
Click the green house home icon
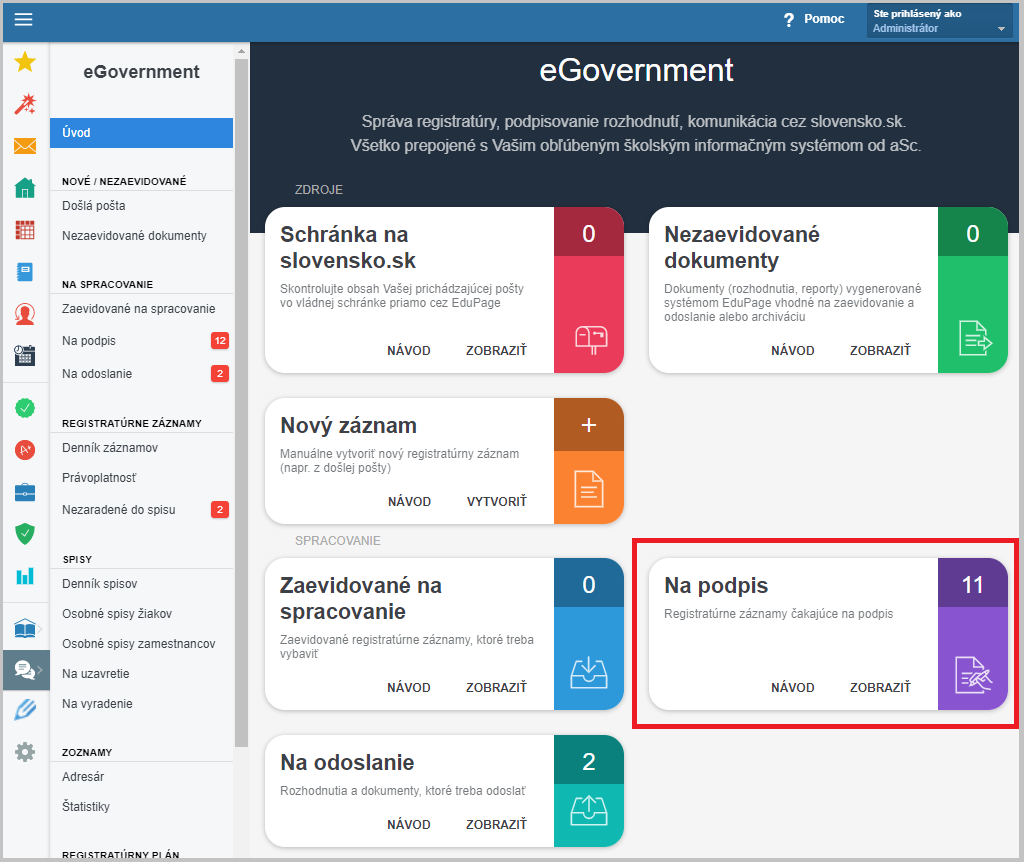[x=25, y=188]
